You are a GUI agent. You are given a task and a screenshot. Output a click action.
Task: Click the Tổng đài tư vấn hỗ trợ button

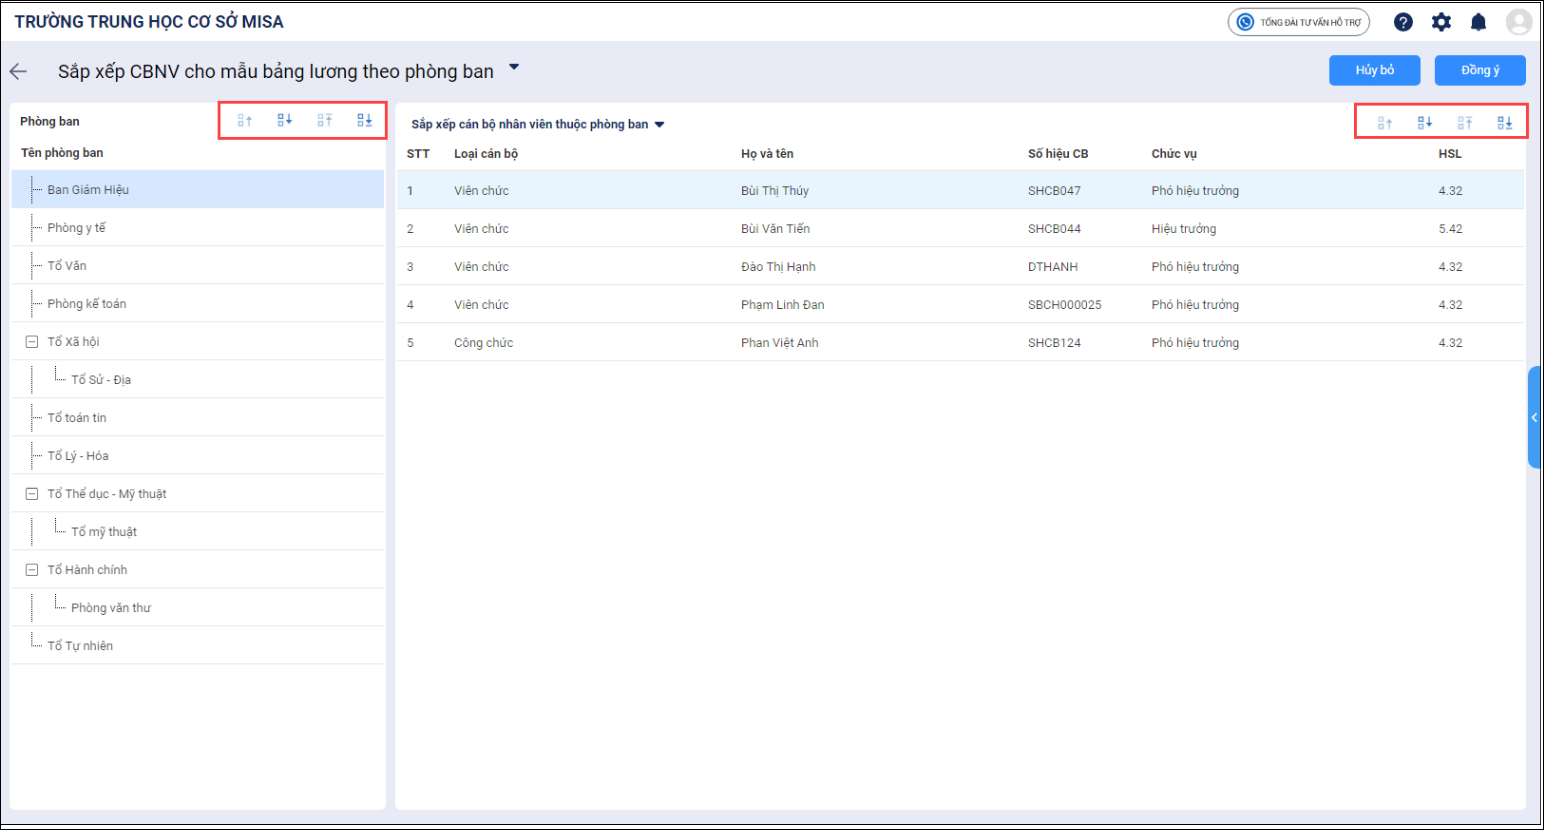click(x=1299, y=22)
